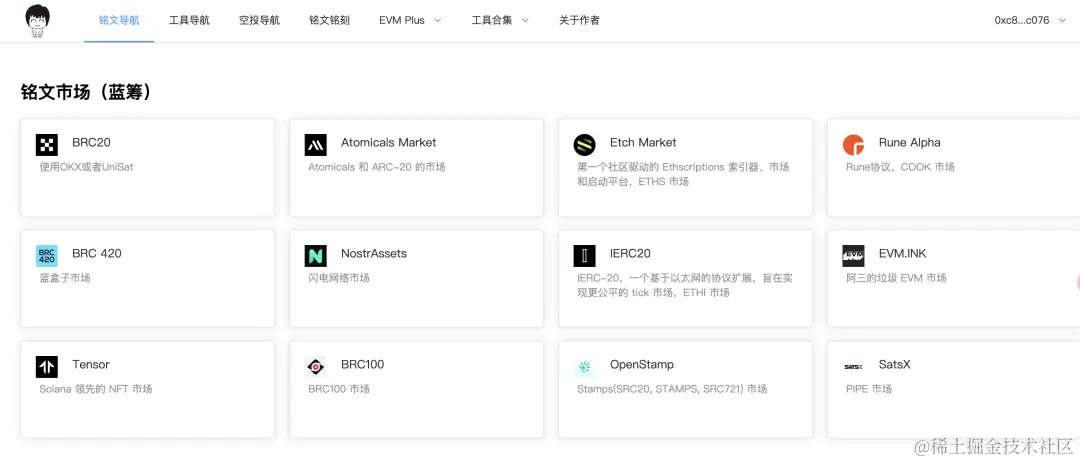Open the OpenStamp title link

click(642, 364)
